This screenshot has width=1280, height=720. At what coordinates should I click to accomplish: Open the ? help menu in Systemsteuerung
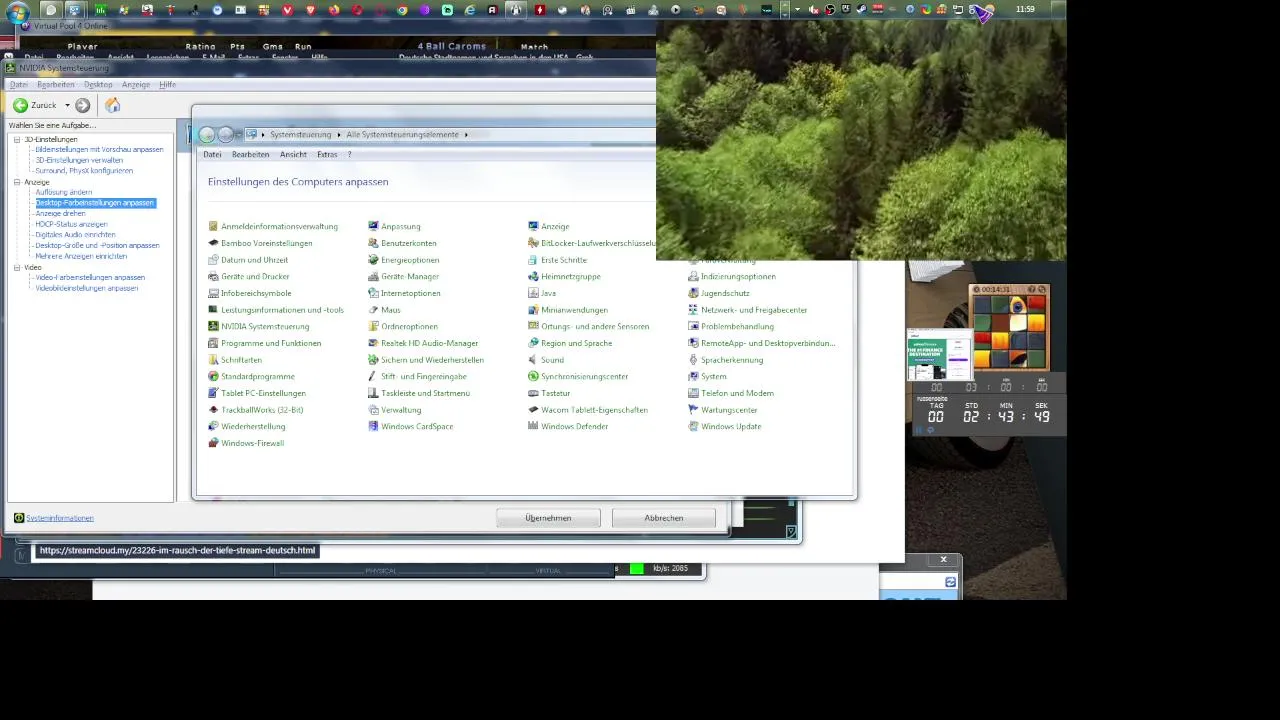[349, 154]
